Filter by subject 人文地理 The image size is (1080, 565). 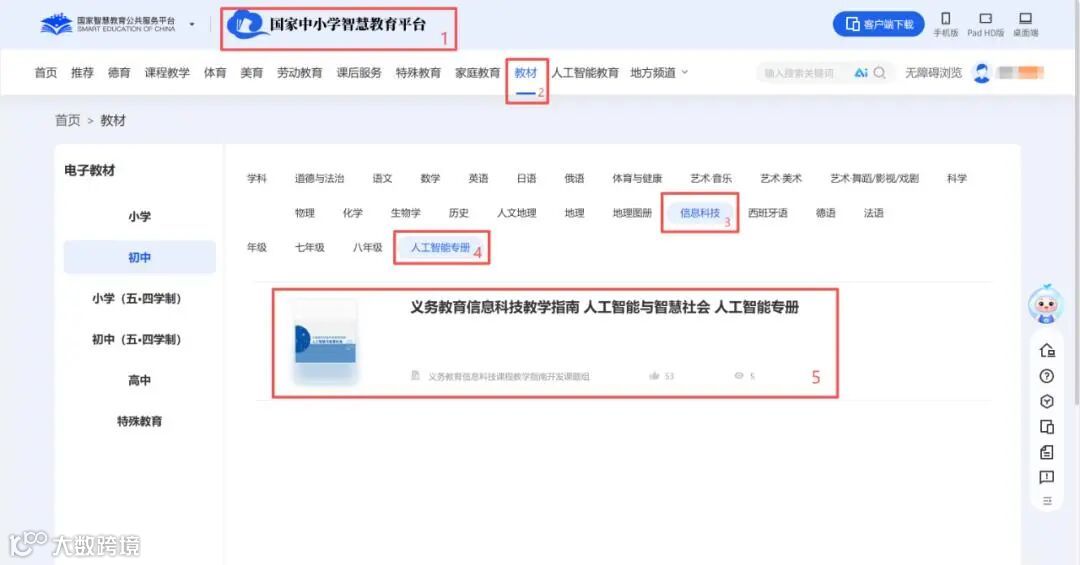click(x=517, y=213)
